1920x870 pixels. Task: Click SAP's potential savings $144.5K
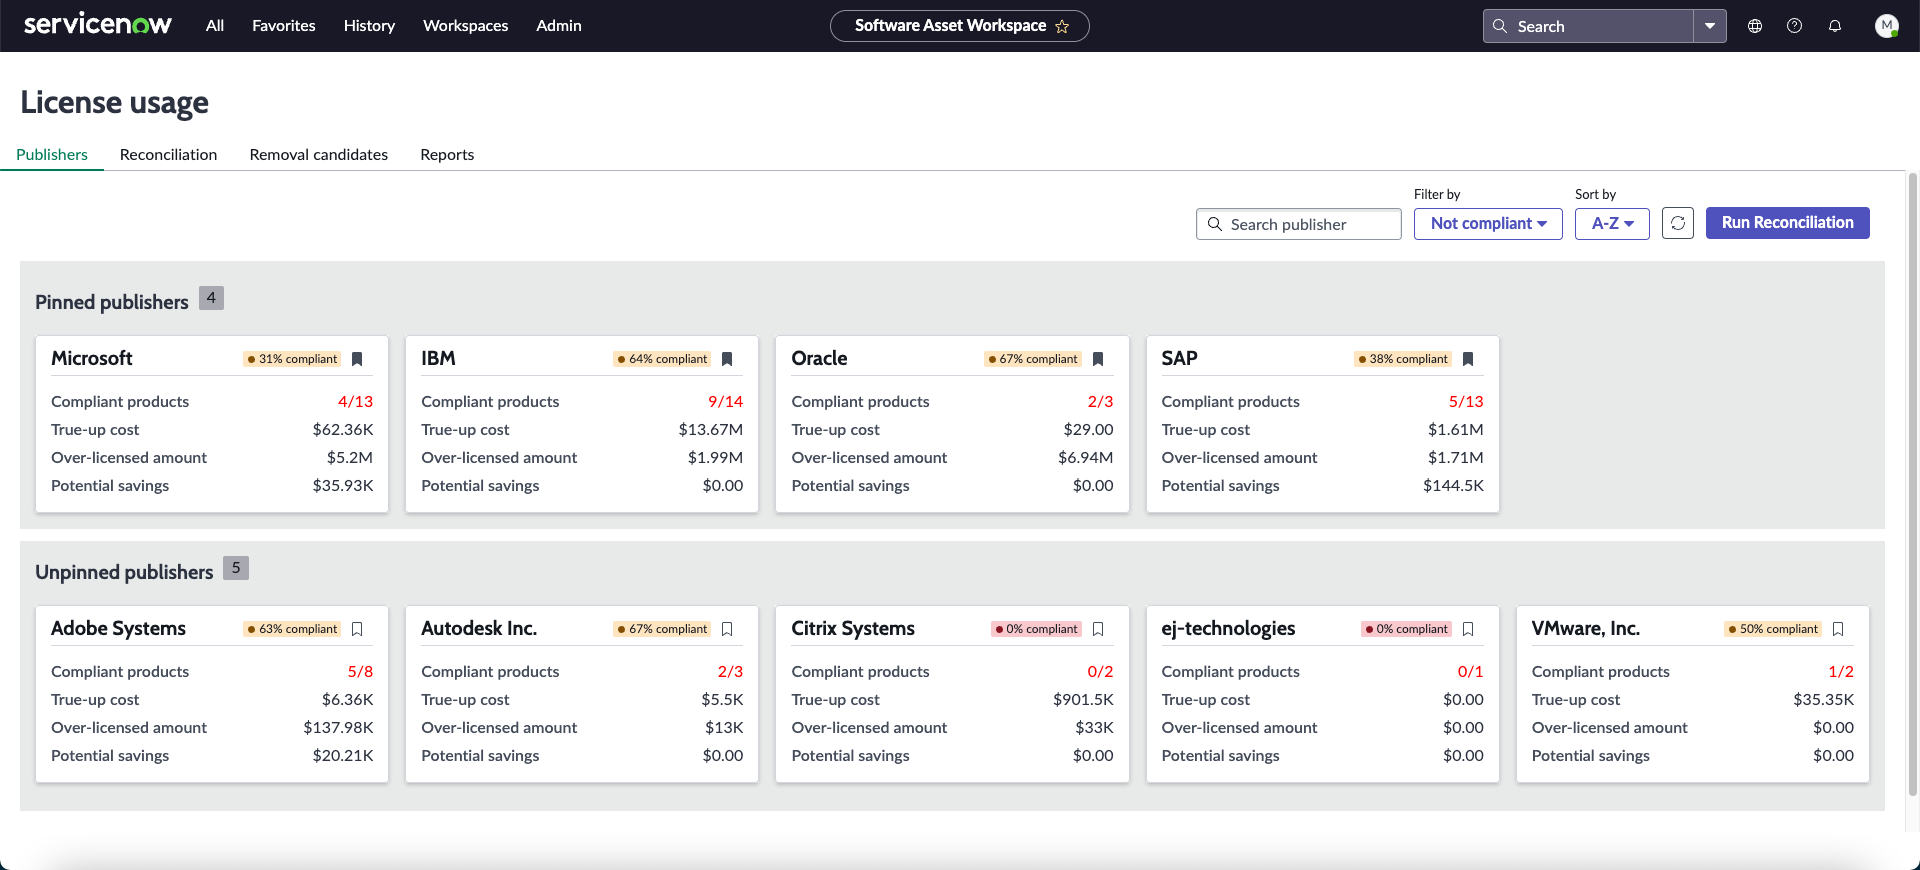click(1454, 485)
